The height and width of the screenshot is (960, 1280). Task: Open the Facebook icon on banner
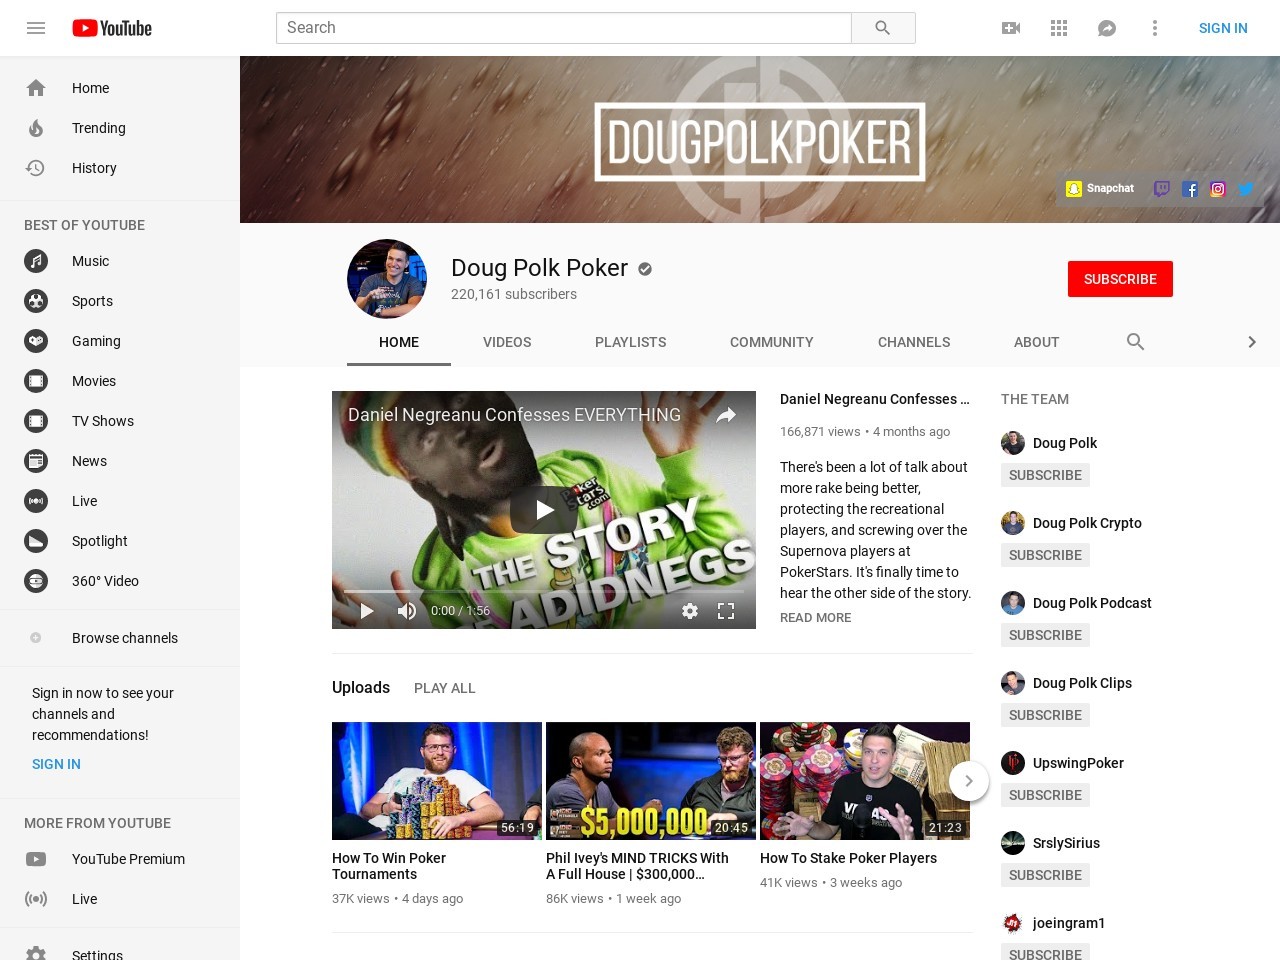1190,188
